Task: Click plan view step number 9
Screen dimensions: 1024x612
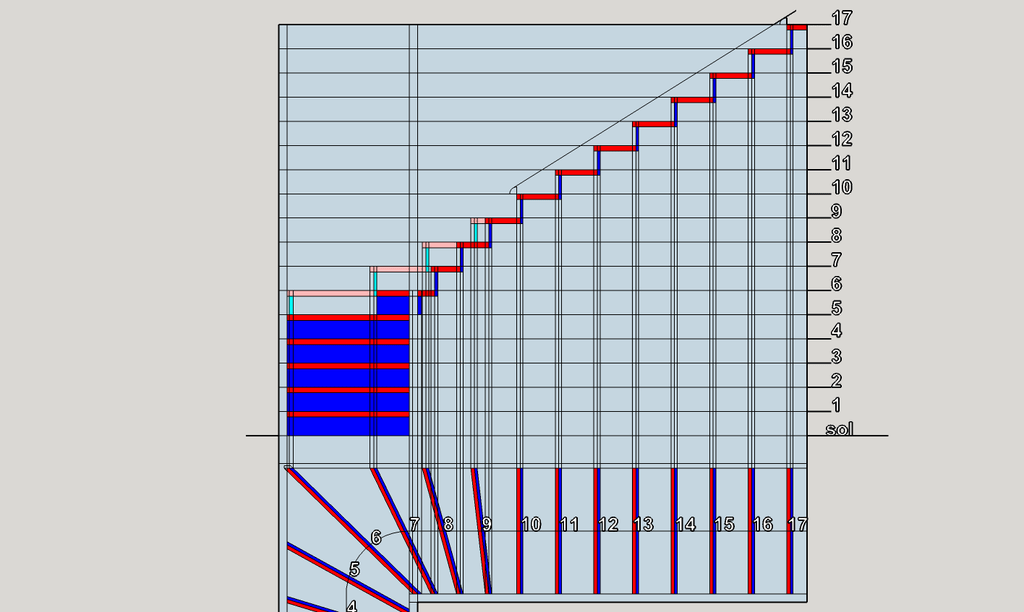Action: (487, 524)
